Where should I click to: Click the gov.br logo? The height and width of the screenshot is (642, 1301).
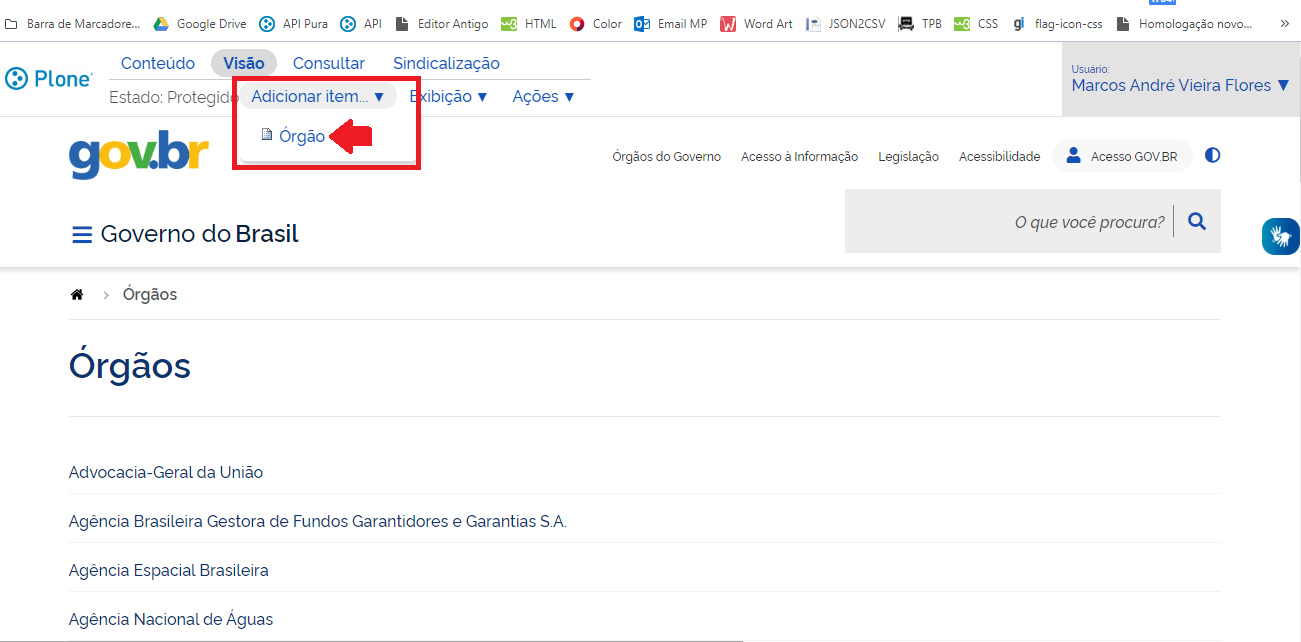(138, 155)
